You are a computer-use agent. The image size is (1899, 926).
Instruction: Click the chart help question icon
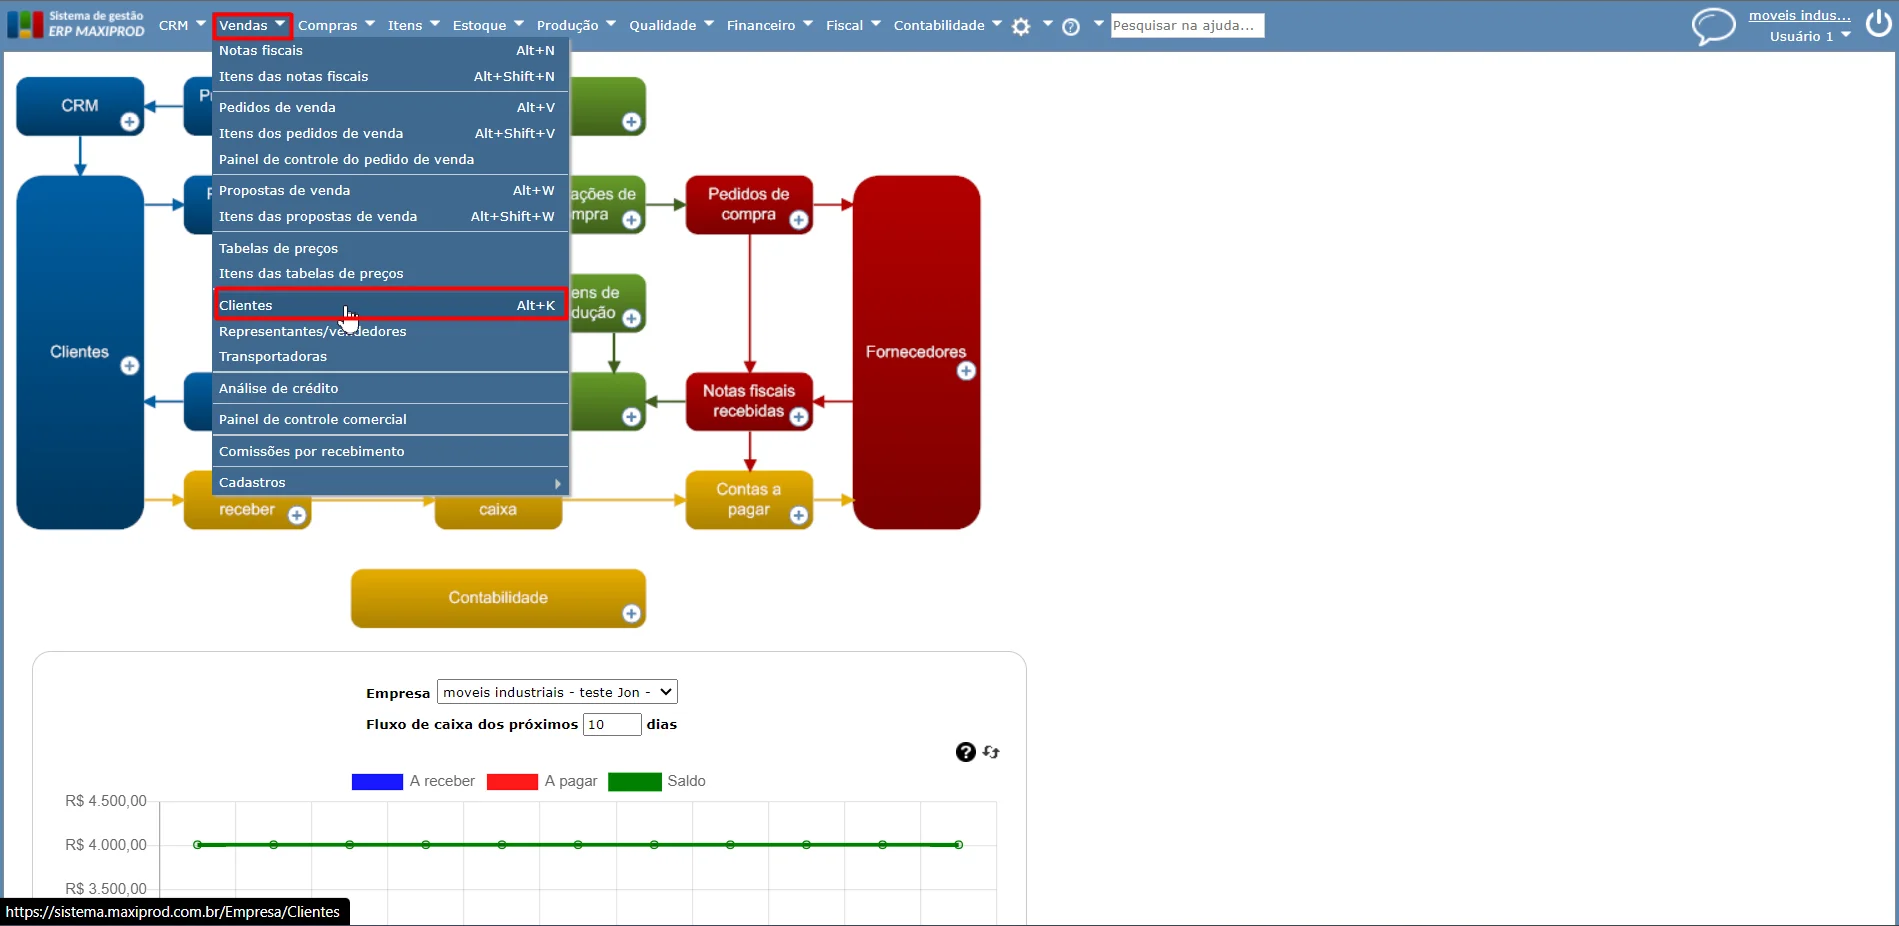pos(965,752)
